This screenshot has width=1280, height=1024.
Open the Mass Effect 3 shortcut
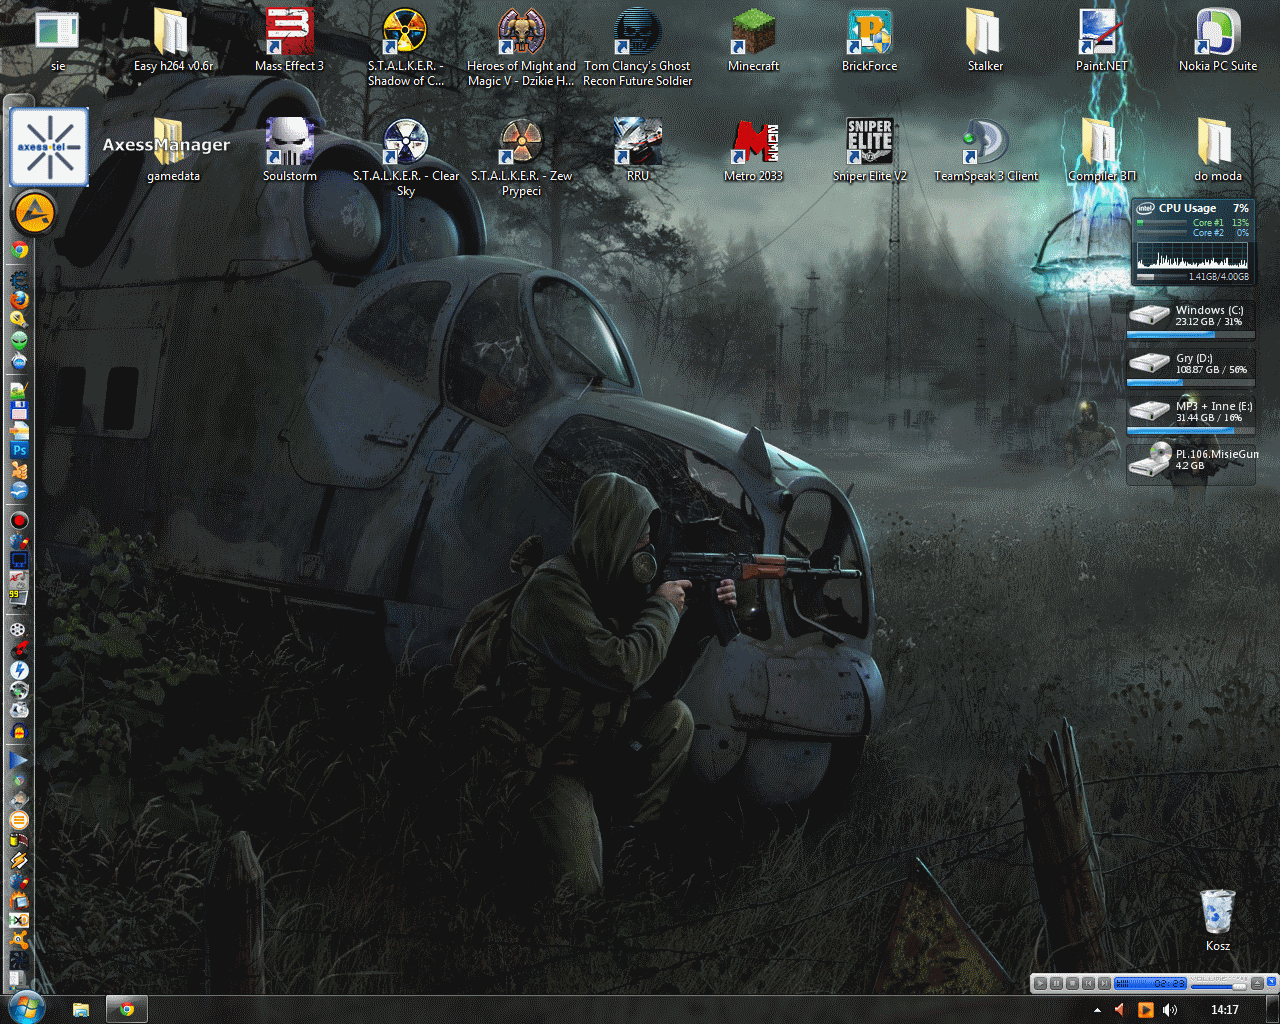[289, 41]
